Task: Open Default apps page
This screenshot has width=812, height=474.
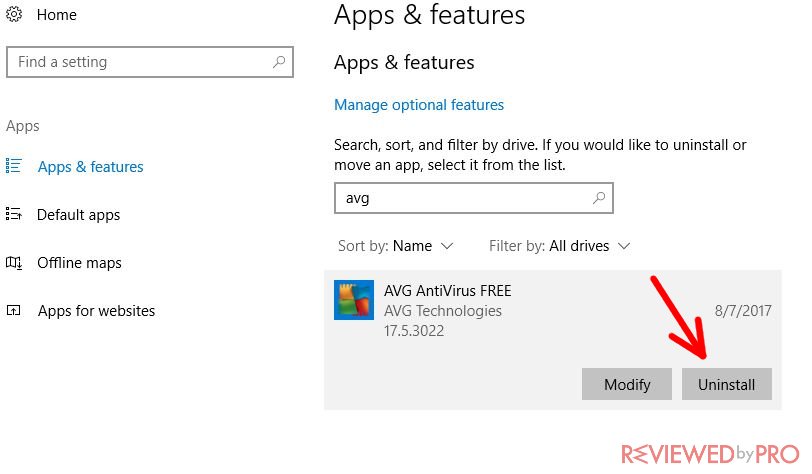Action: pos(78,215)
